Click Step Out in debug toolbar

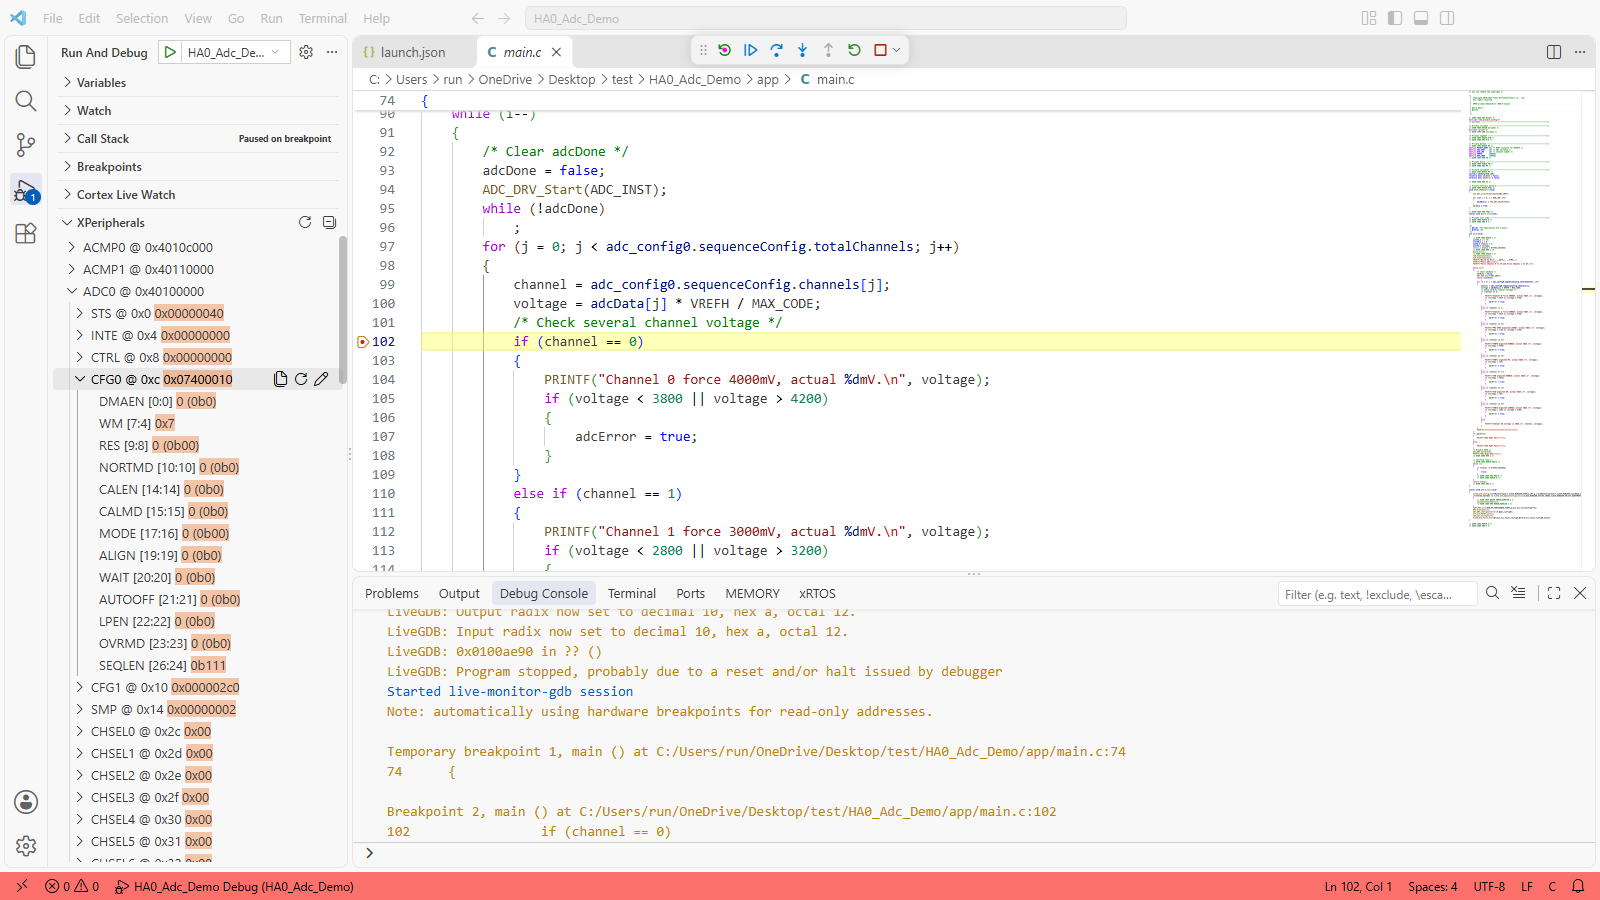pos(829,50)
